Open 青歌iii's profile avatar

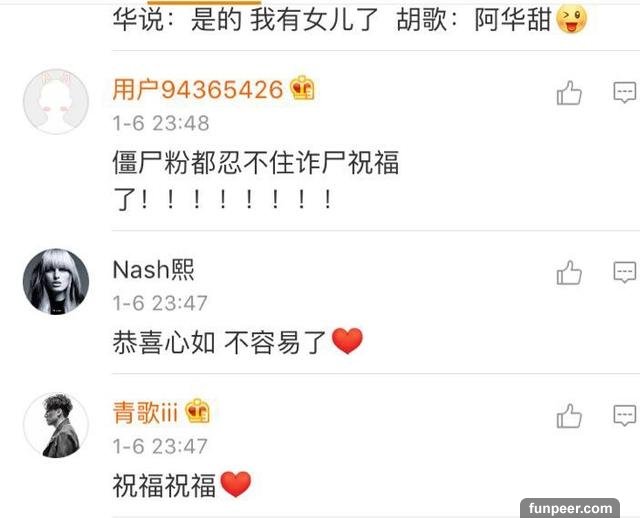coord(56,425)
